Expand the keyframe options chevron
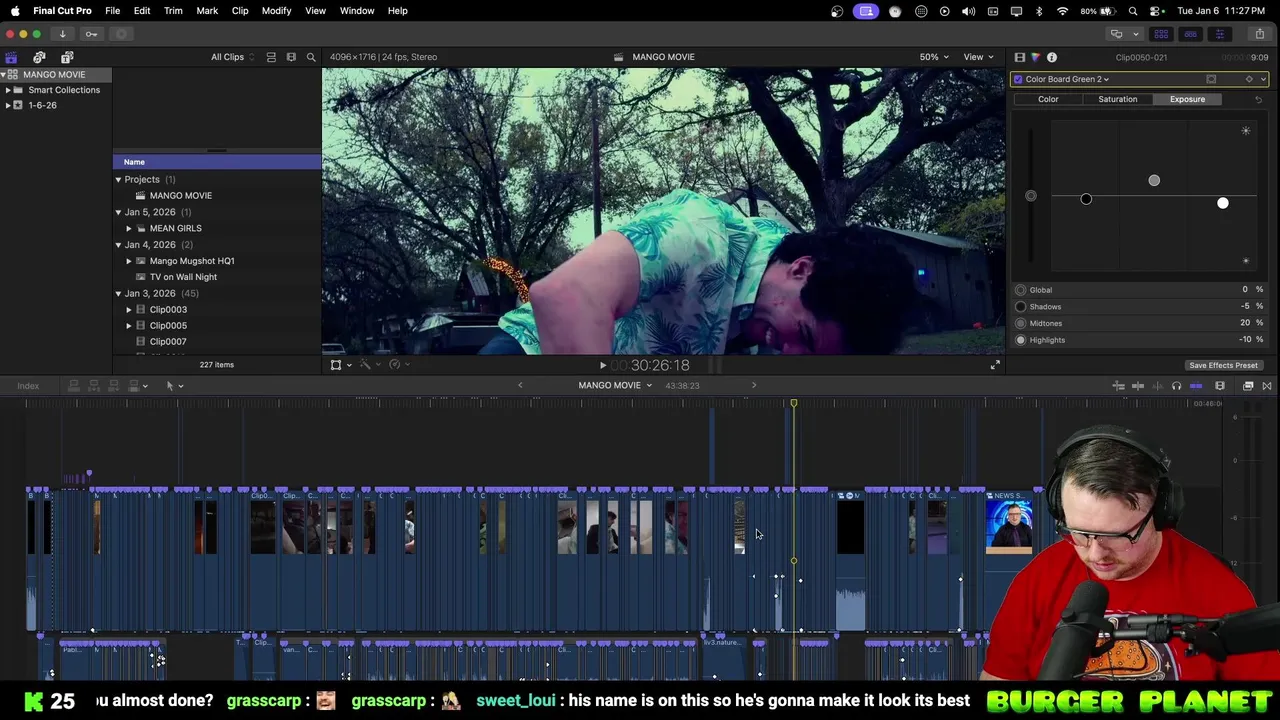This screenshot has height=720, width=1280. pos(1263,79)
